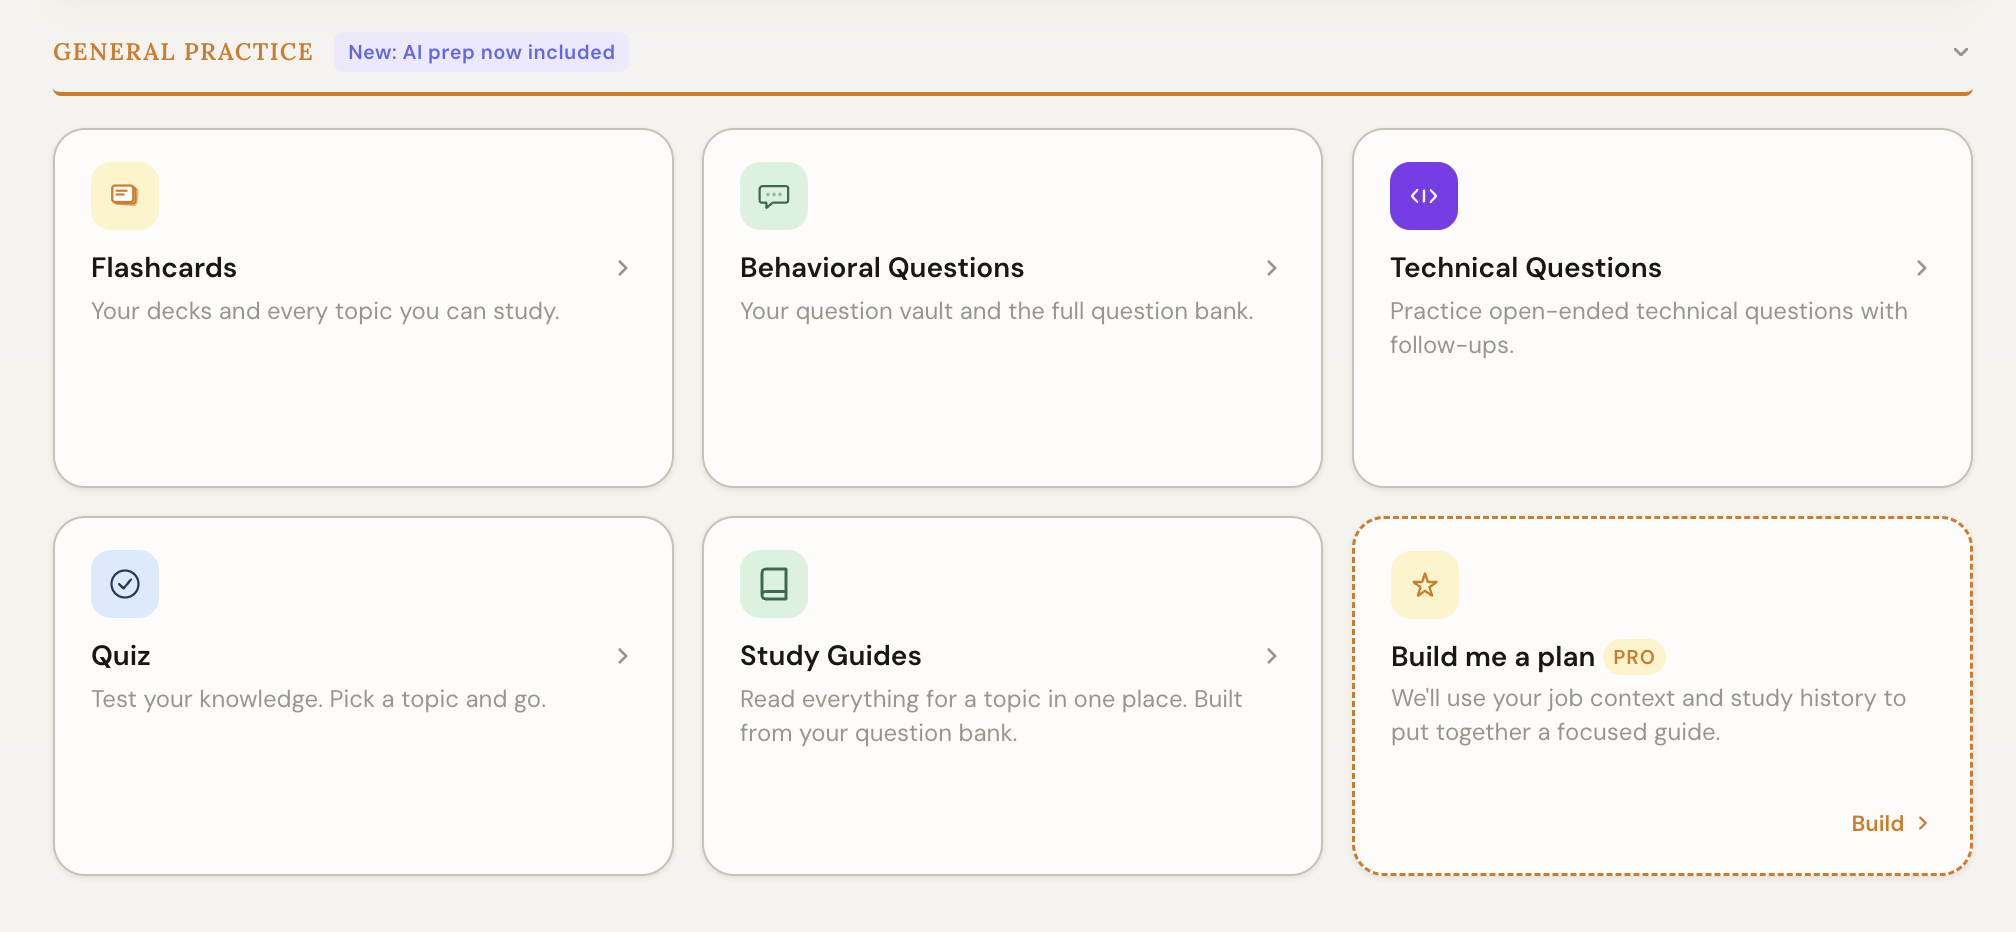Image resolution: width=2016 pixels, height=932 pixels.
Task: Click the Behavioral Questions speech bubble icon
Action: coord(774,196)
